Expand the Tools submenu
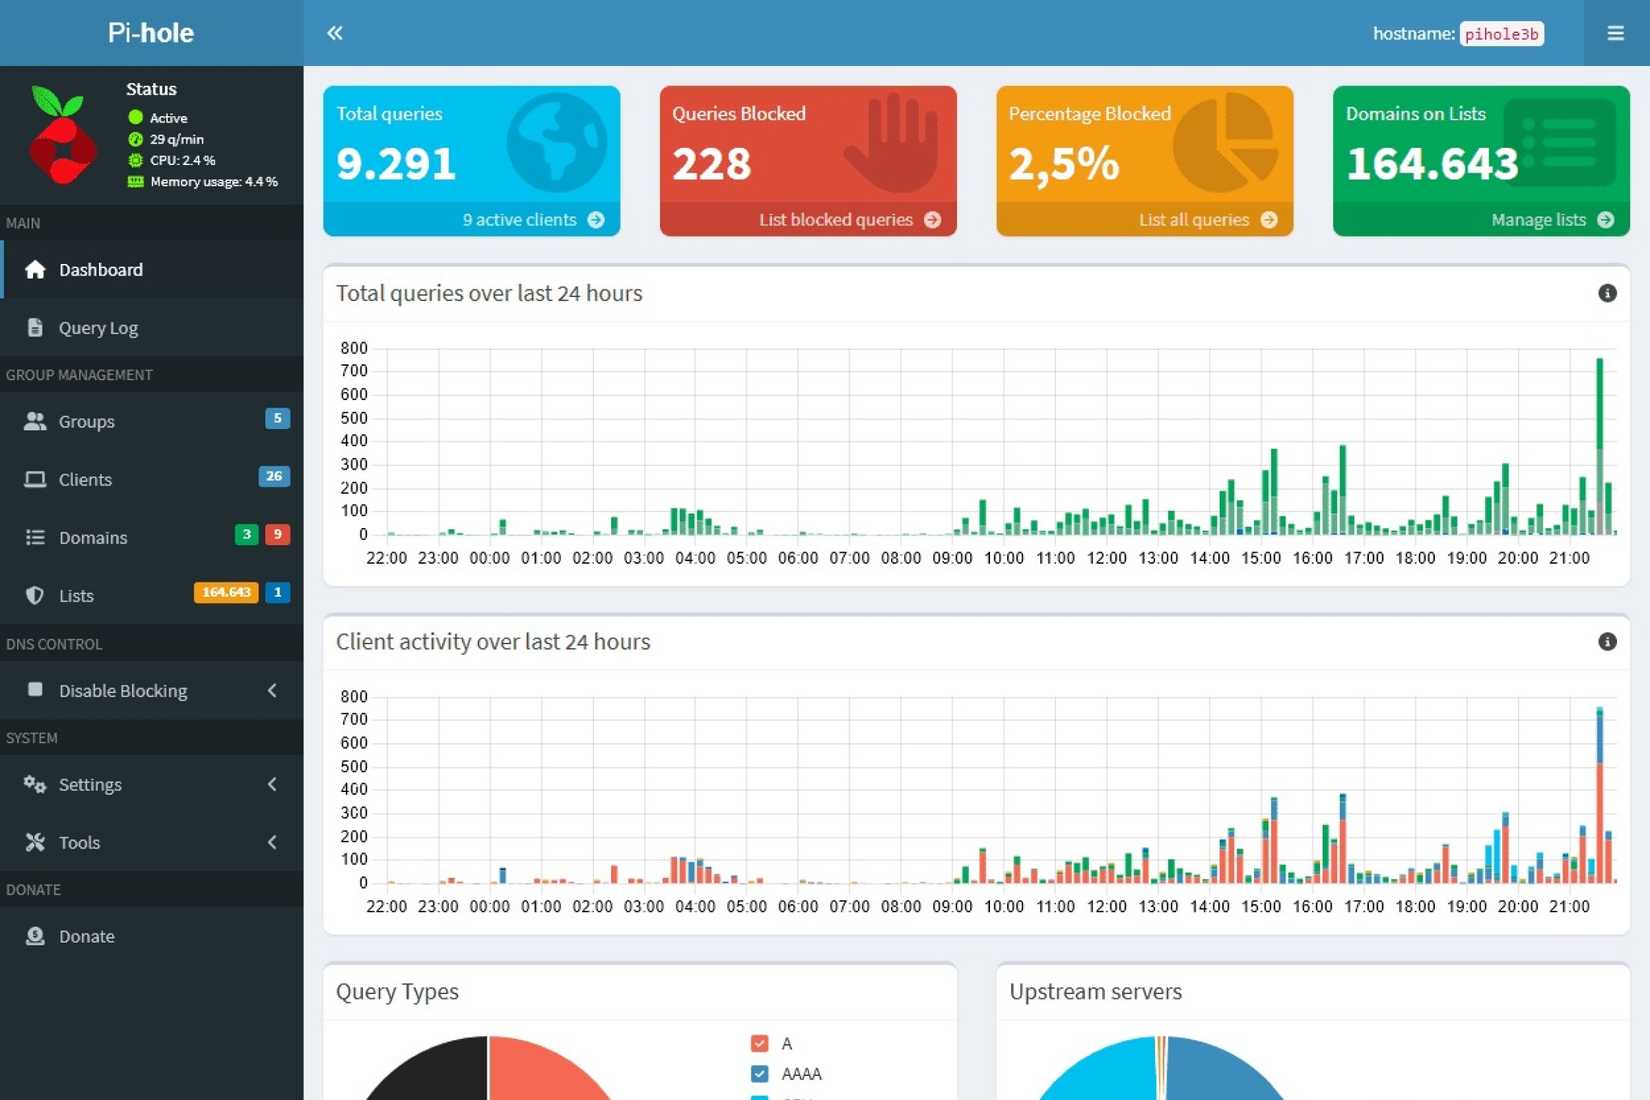The width and height of the screenshot is (1650, 1100). coord(271,842)
